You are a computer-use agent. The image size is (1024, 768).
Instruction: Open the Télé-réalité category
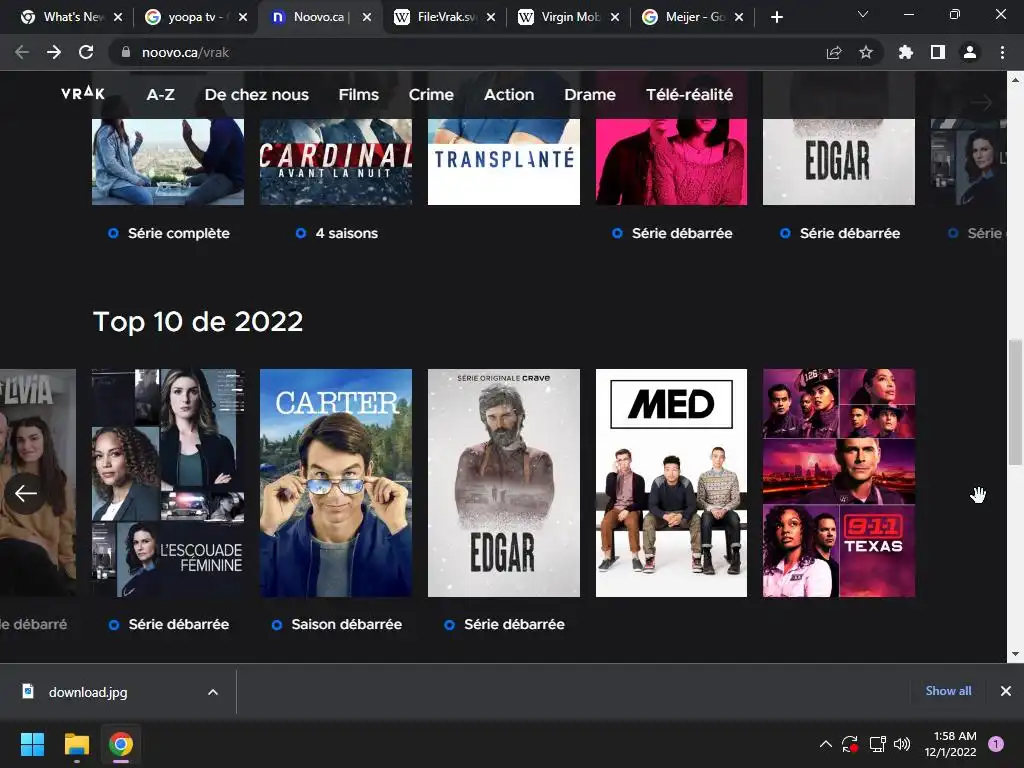689,95
